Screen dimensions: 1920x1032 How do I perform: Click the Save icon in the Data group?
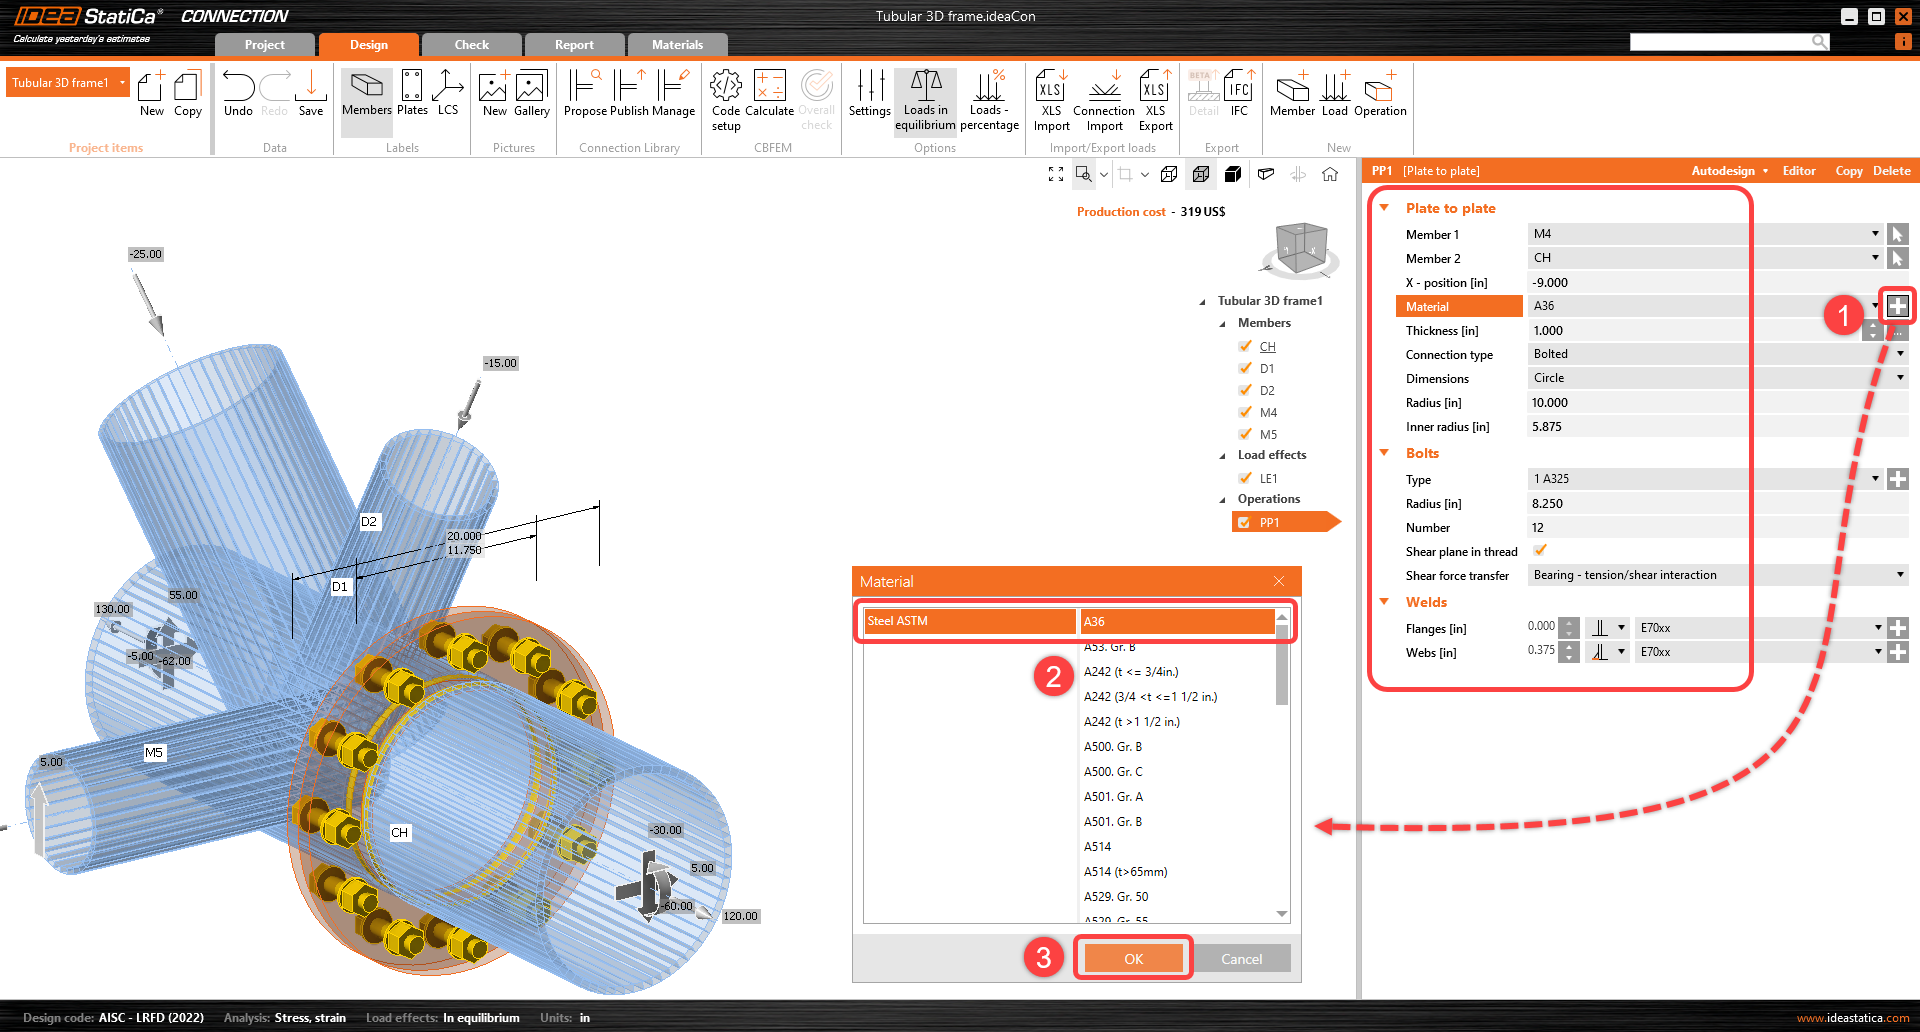(311, 94)
